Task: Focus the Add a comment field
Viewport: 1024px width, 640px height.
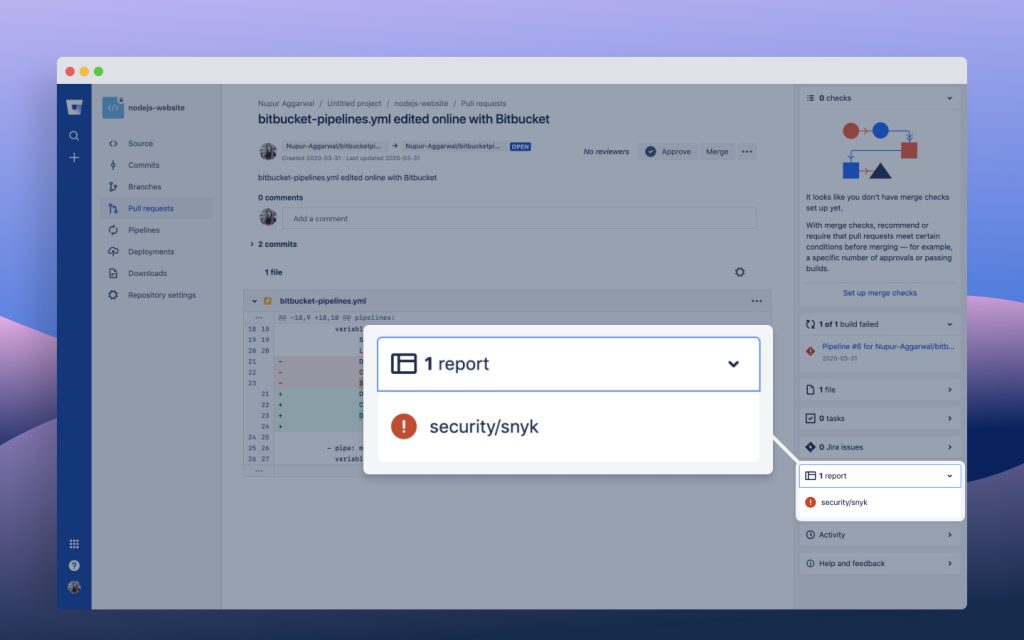Action: 519,219
